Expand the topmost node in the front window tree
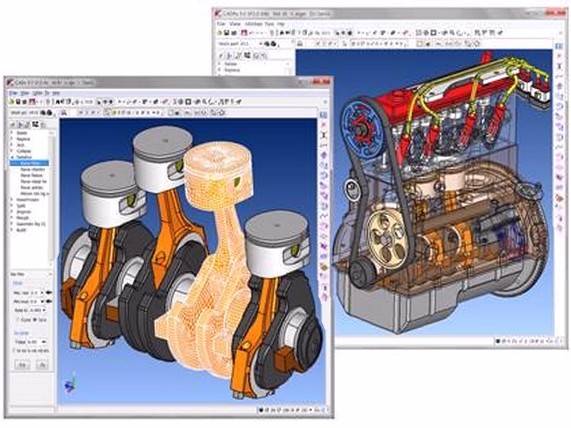The height and width of the screenshot is (428, 571). coord(12,132)
